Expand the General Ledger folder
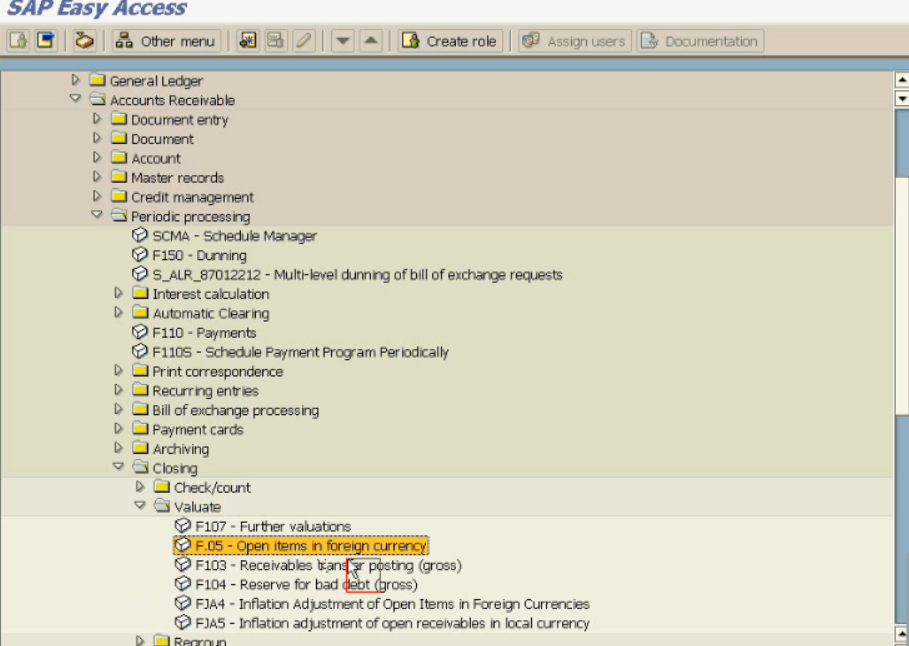The image size is (909, 646). coord(75,79)
